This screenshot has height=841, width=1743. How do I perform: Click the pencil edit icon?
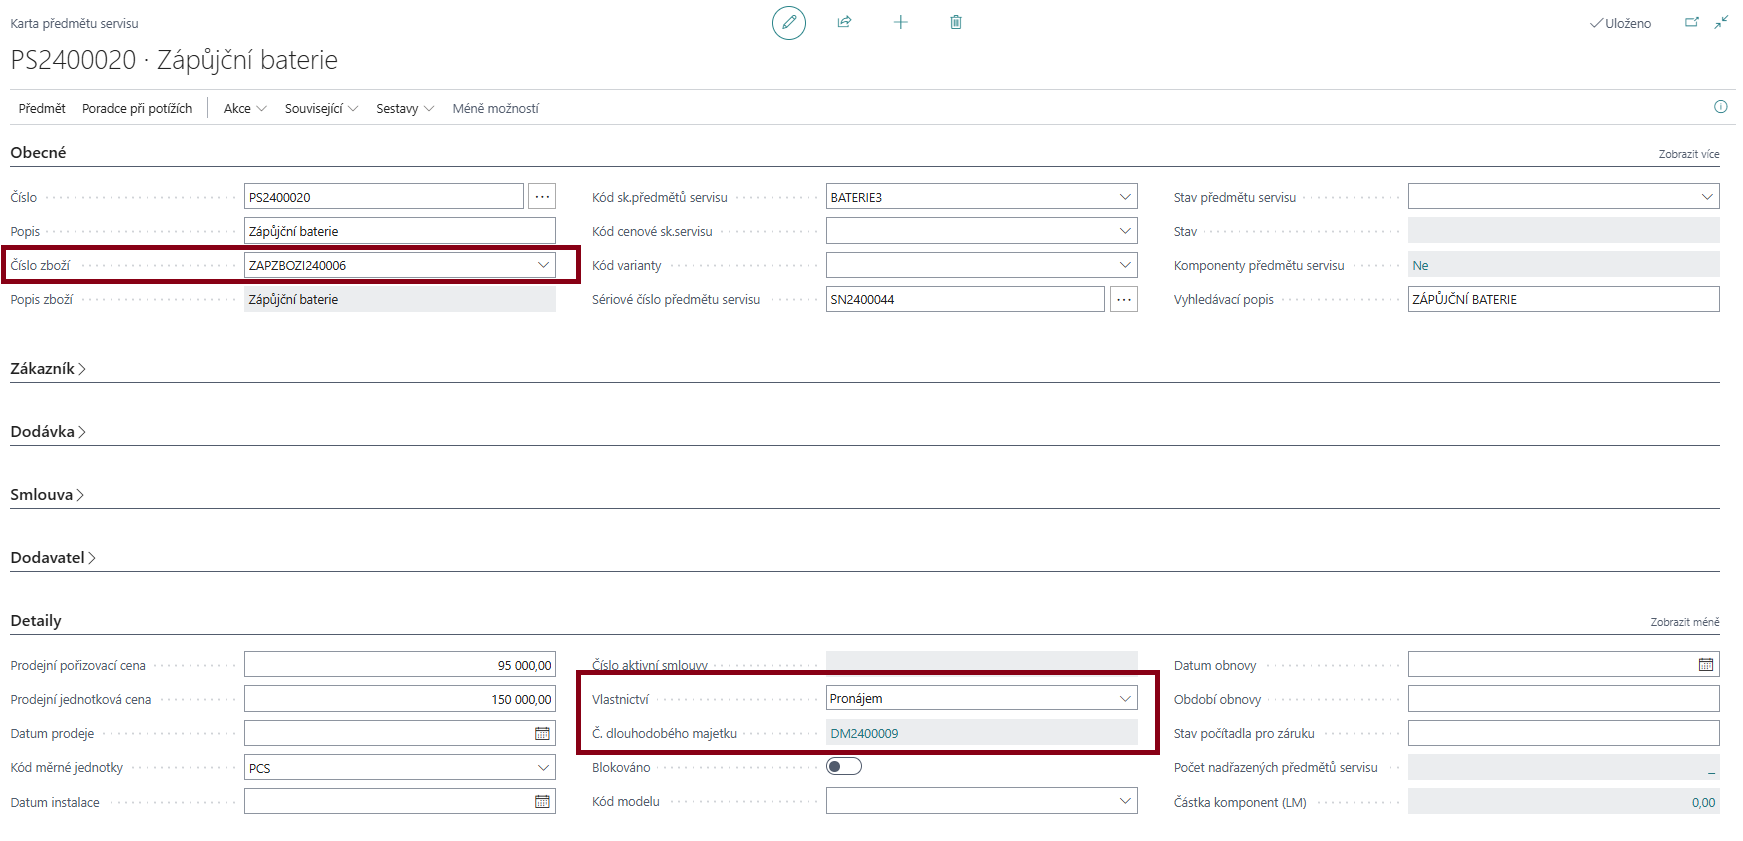[789, 22]
